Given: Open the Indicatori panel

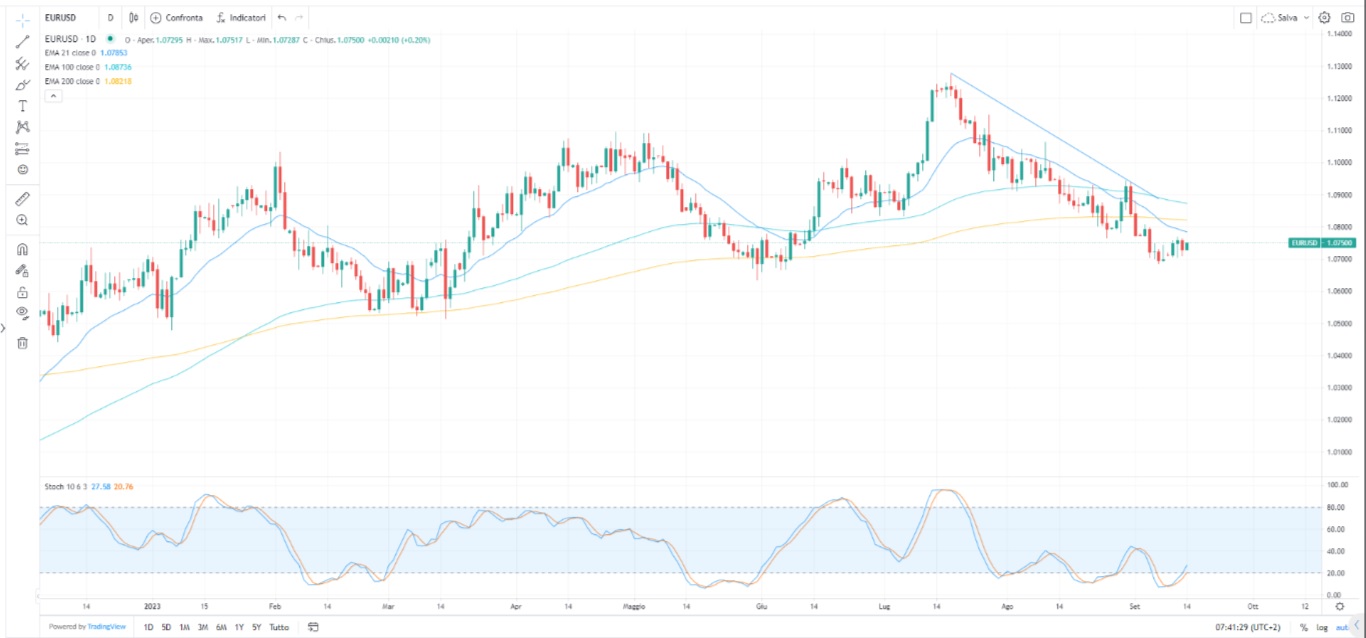Looking at the screenshot, I should point(240,17).
